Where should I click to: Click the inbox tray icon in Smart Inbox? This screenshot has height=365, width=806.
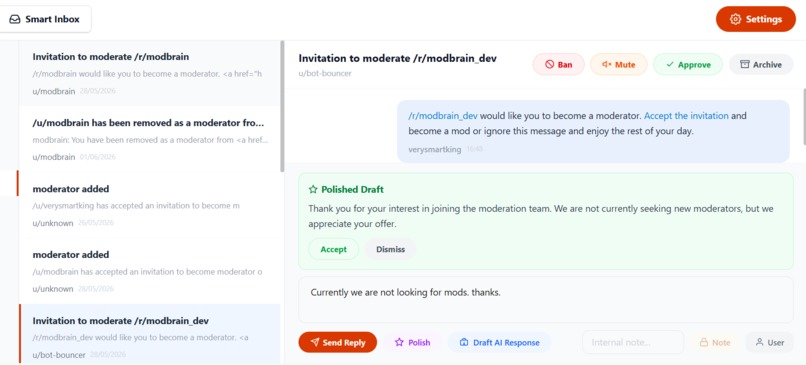coord(15,20)
